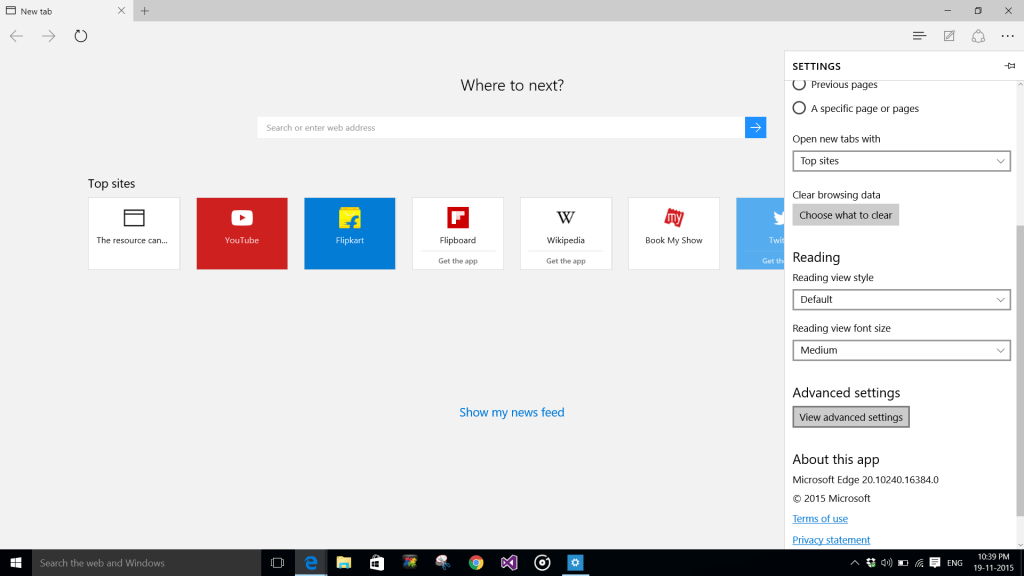
Task: Open the Settings gear app on taskbar
Action: tap(575, 562)
